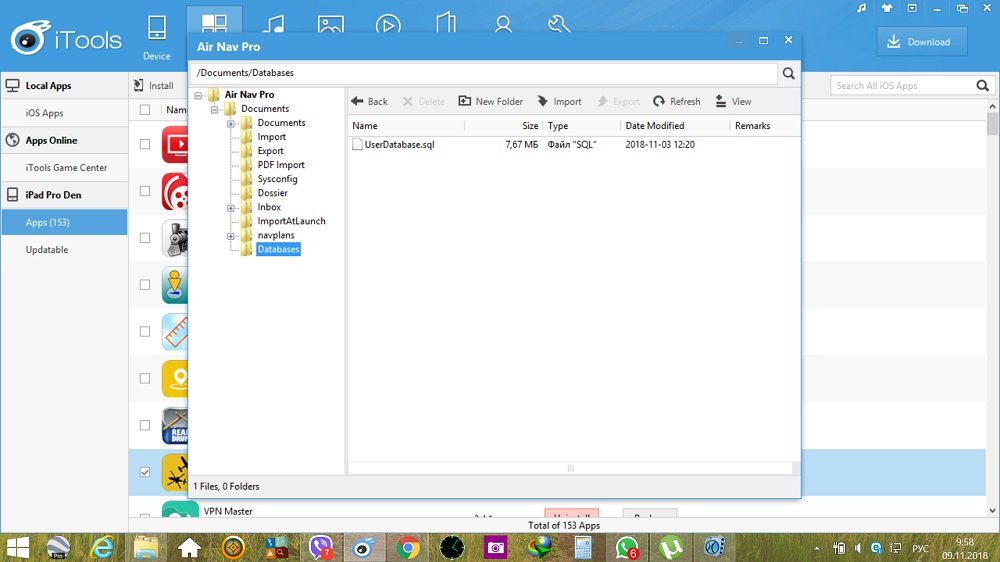The height and width of the screenshot is (562, 1000).
Task: Expand the Inbox folder node
Action: (x=231, y=208)
